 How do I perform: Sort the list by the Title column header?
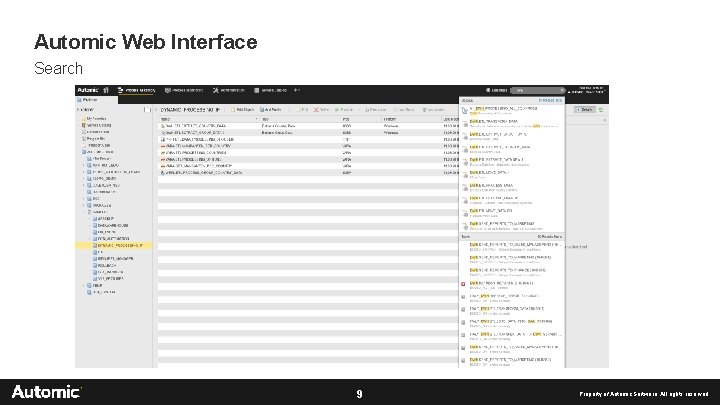(x=300, y=119)
